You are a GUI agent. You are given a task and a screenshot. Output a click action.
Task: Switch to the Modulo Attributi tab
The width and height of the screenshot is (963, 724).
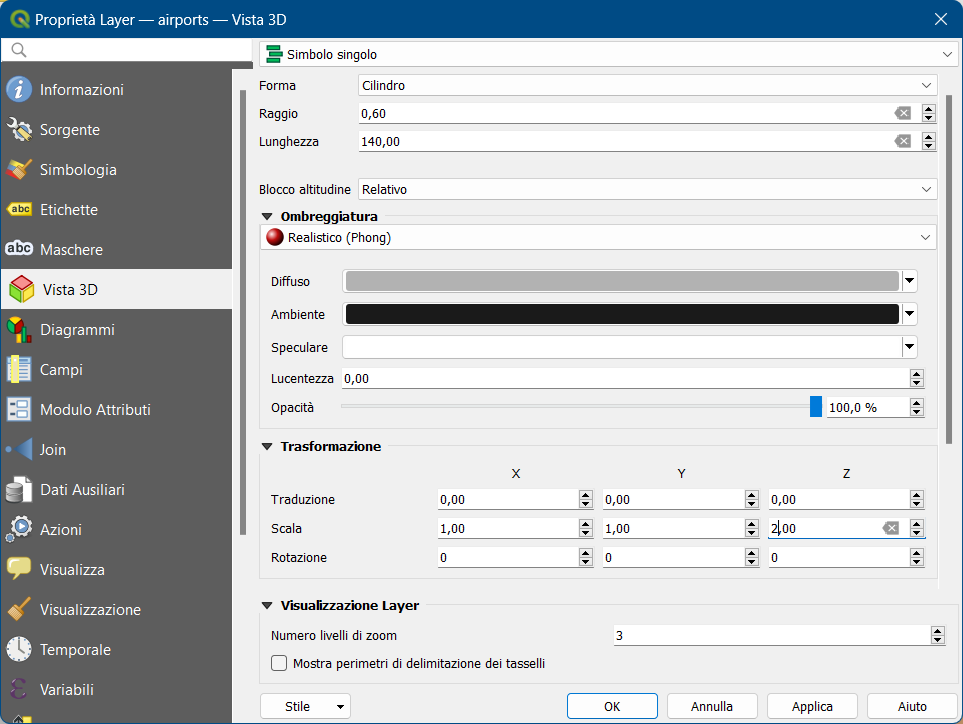click(117, 410)
